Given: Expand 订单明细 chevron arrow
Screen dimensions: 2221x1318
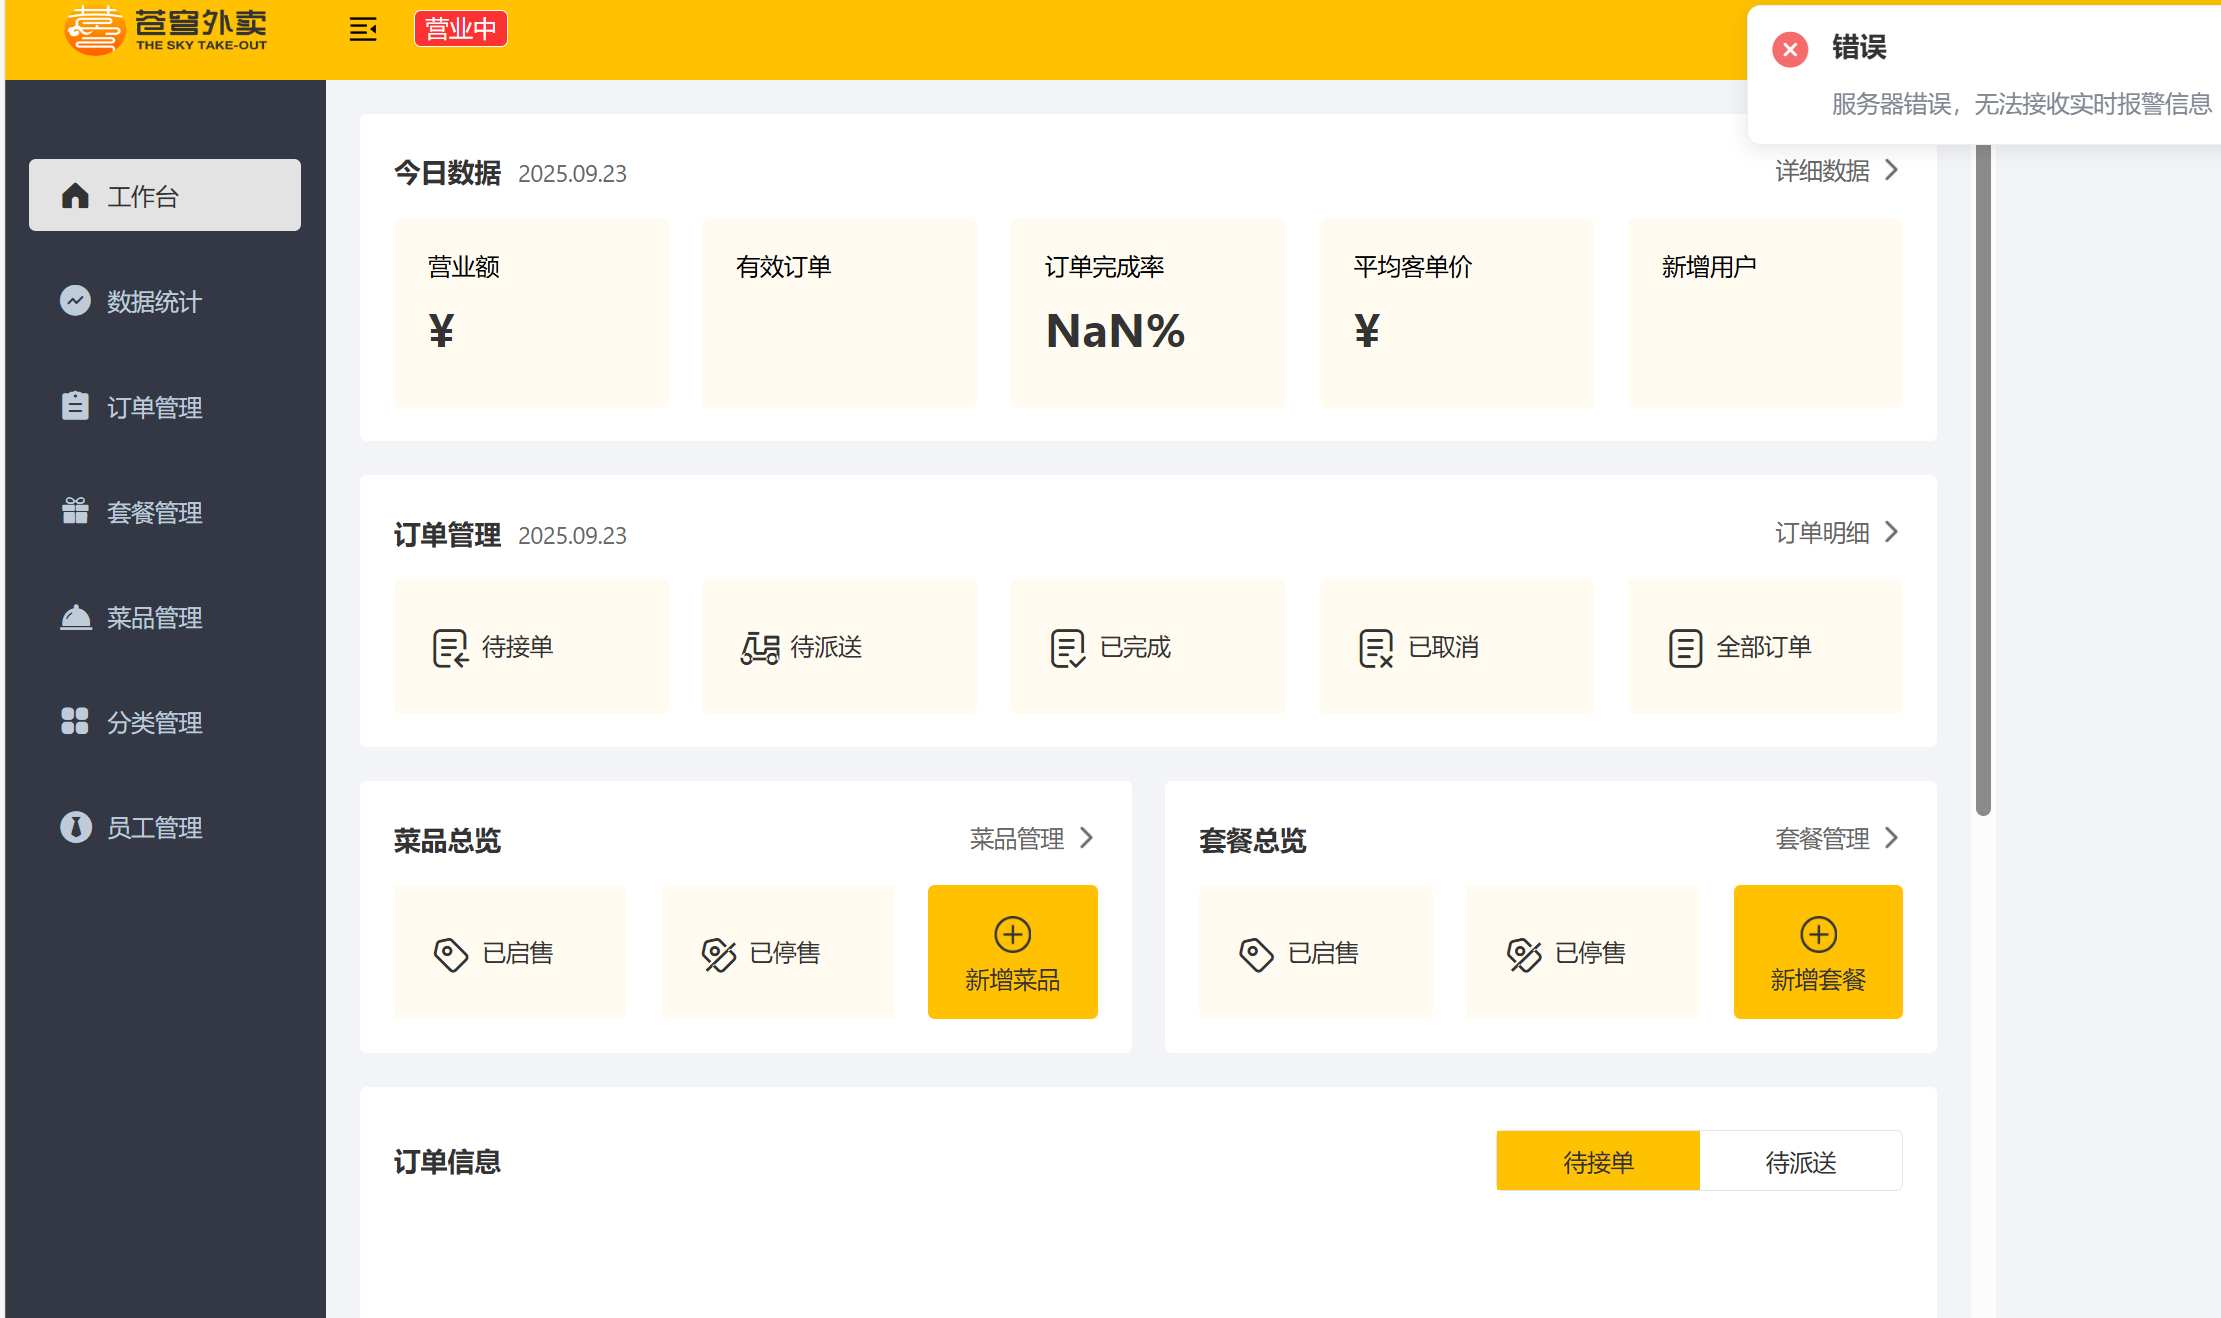Looking at the screenshot, I should (x=1891, y=532).
